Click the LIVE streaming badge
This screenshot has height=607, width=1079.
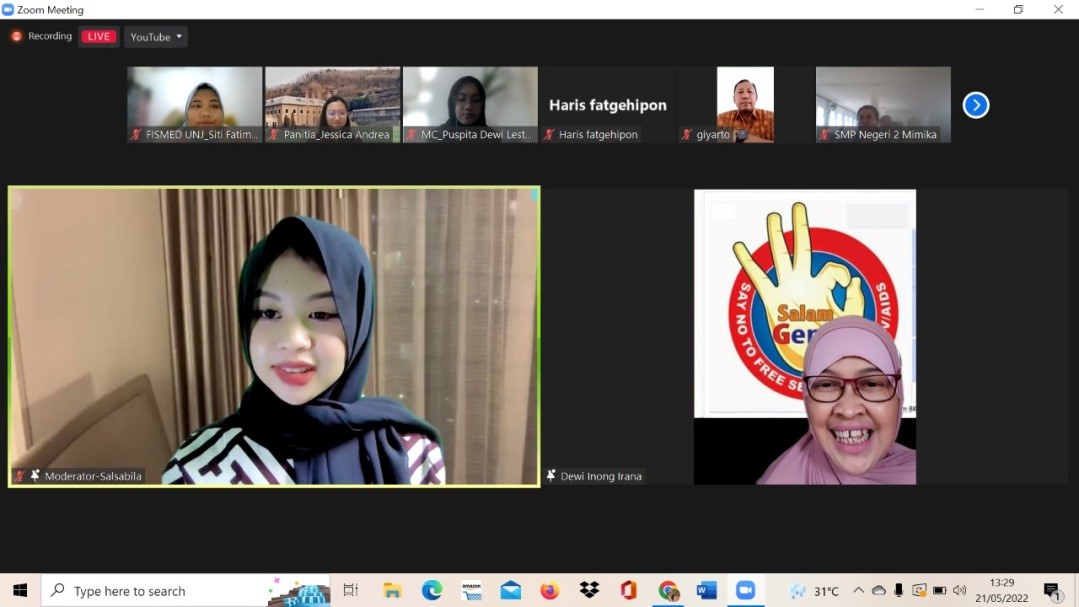(98, 35)
